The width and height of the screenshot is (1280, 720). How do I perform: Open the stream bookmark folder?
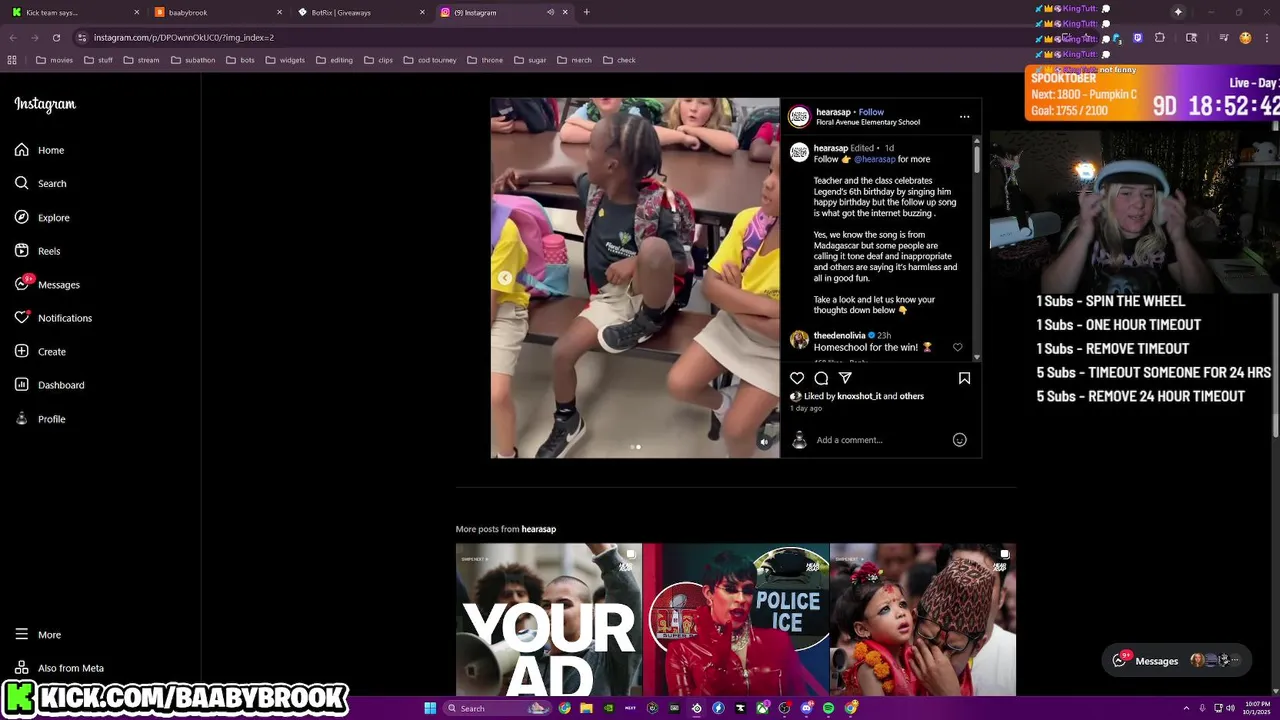tap(141, 60)
